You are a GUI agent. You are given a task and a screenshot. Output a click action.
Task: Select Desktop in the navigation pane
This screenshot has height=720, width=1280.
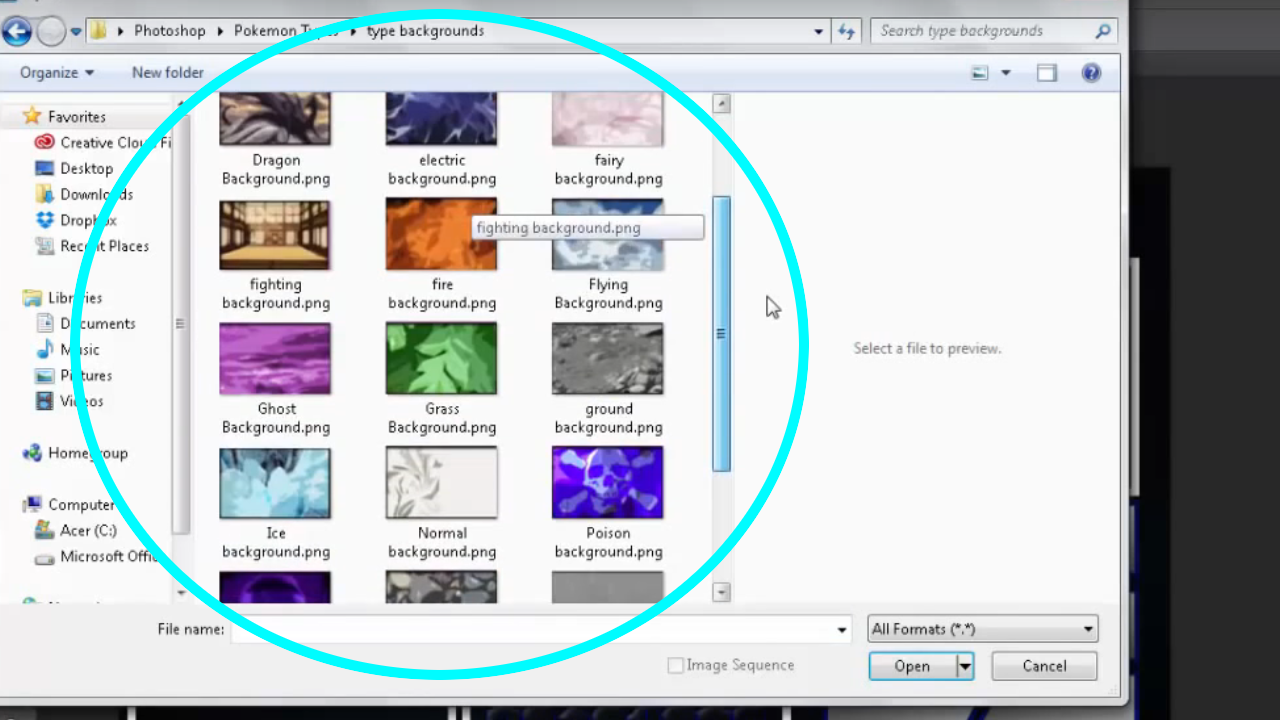75,169
